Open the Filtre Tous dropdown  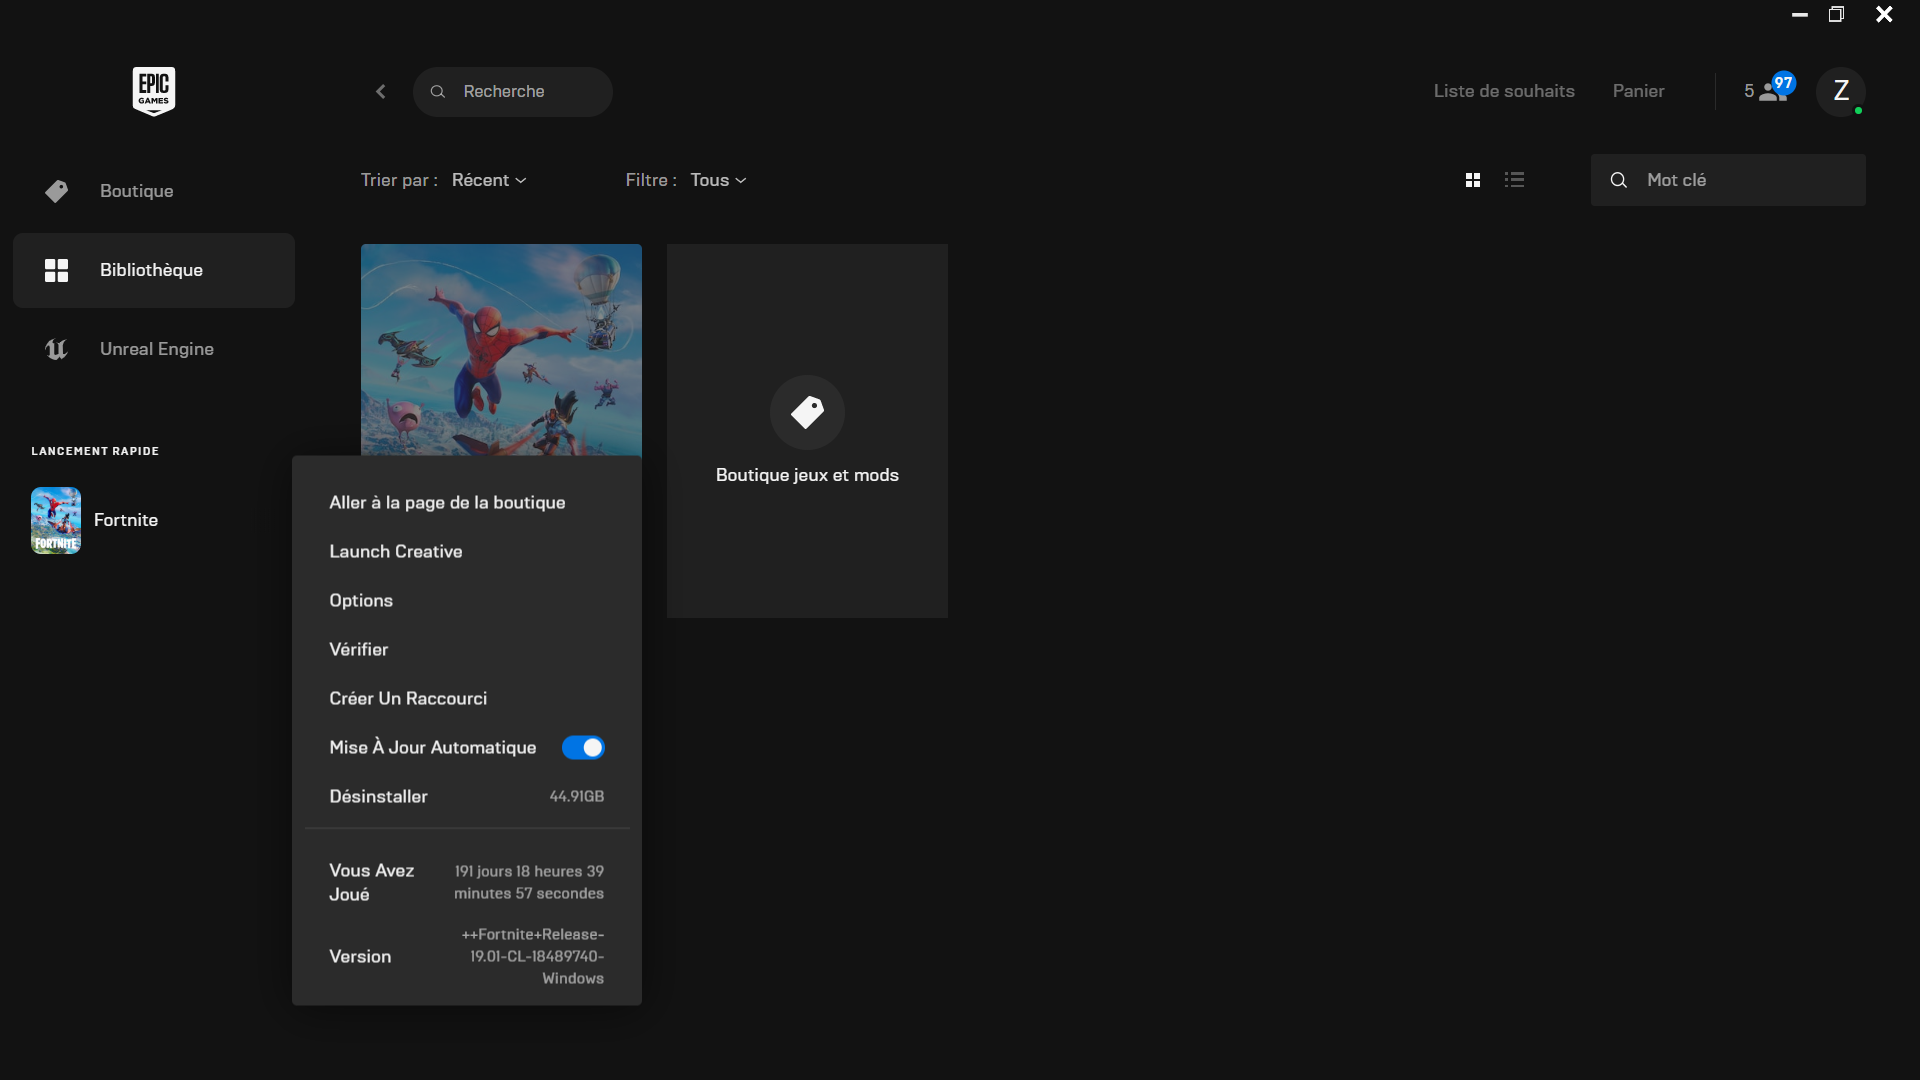[x=718, y=180]
